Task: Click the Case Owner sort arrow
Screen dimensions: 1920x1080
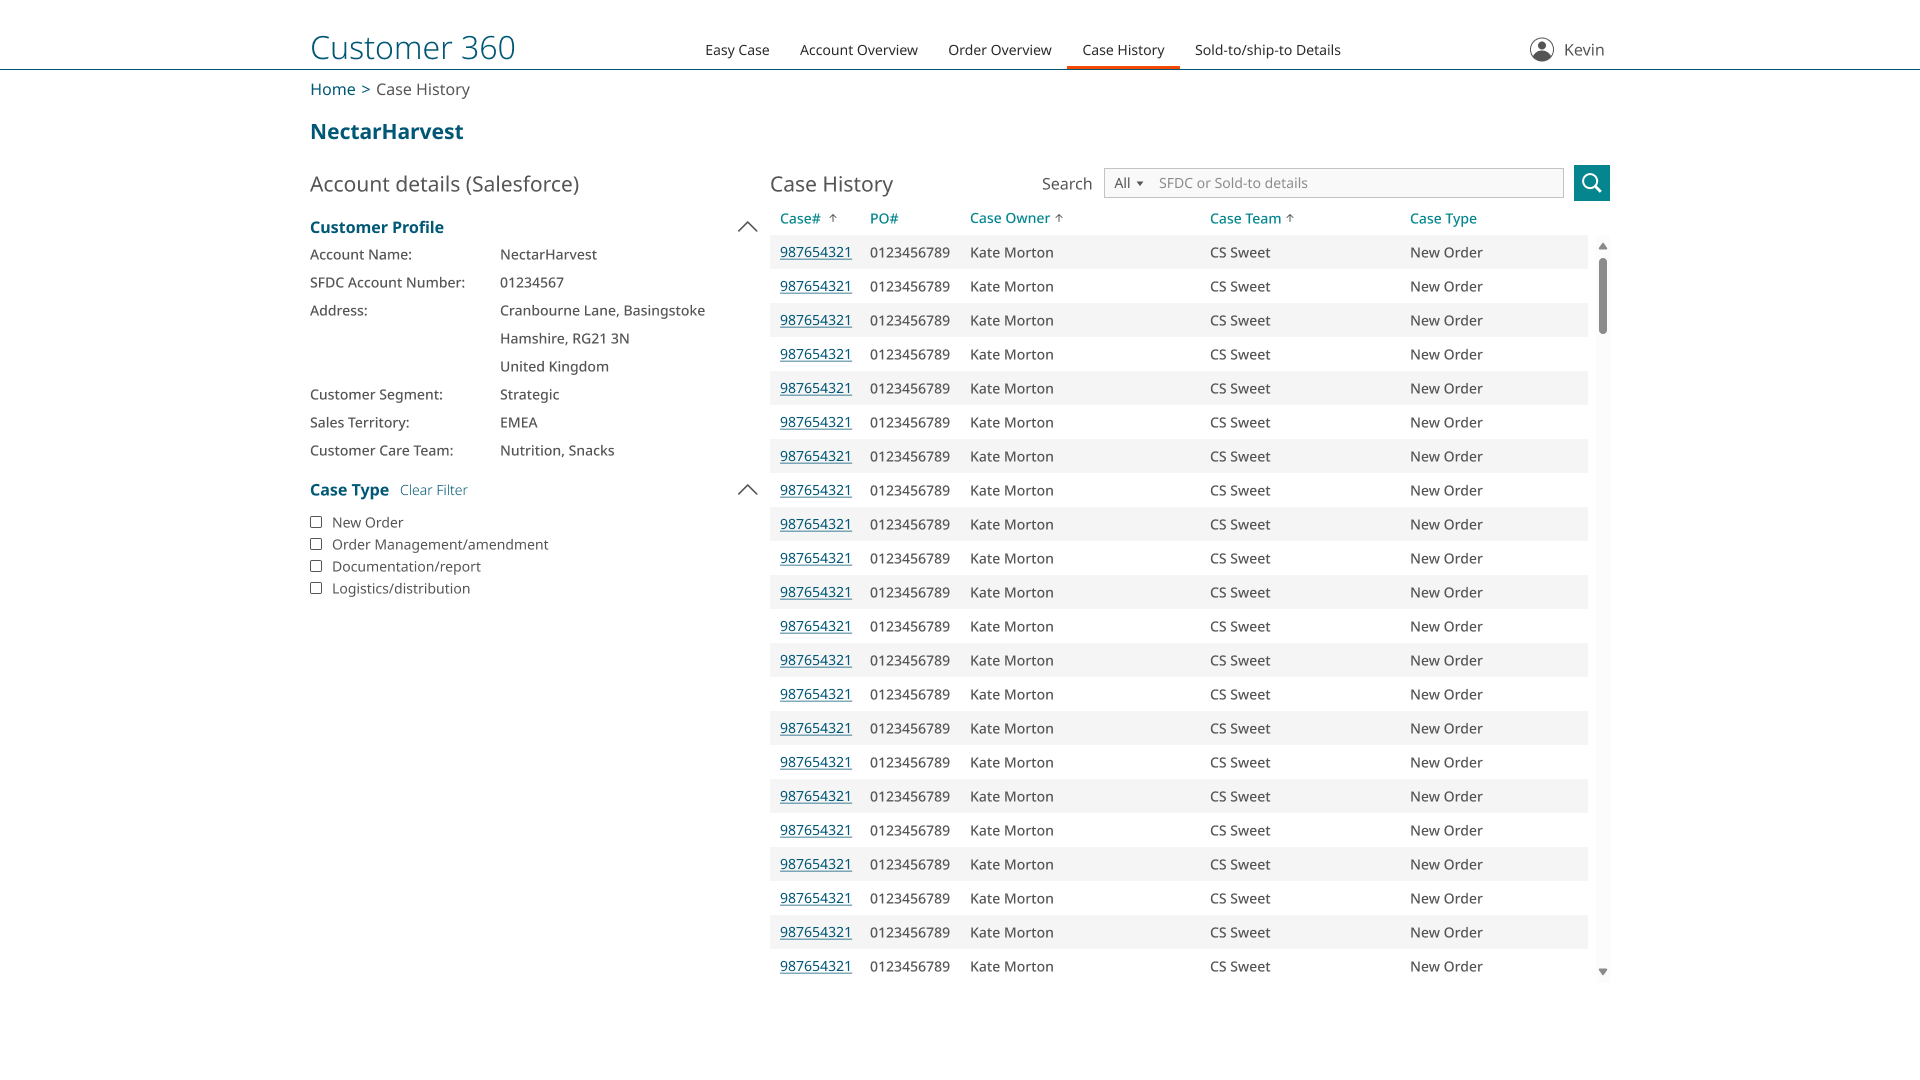Action: click(x=1058, y=218)
